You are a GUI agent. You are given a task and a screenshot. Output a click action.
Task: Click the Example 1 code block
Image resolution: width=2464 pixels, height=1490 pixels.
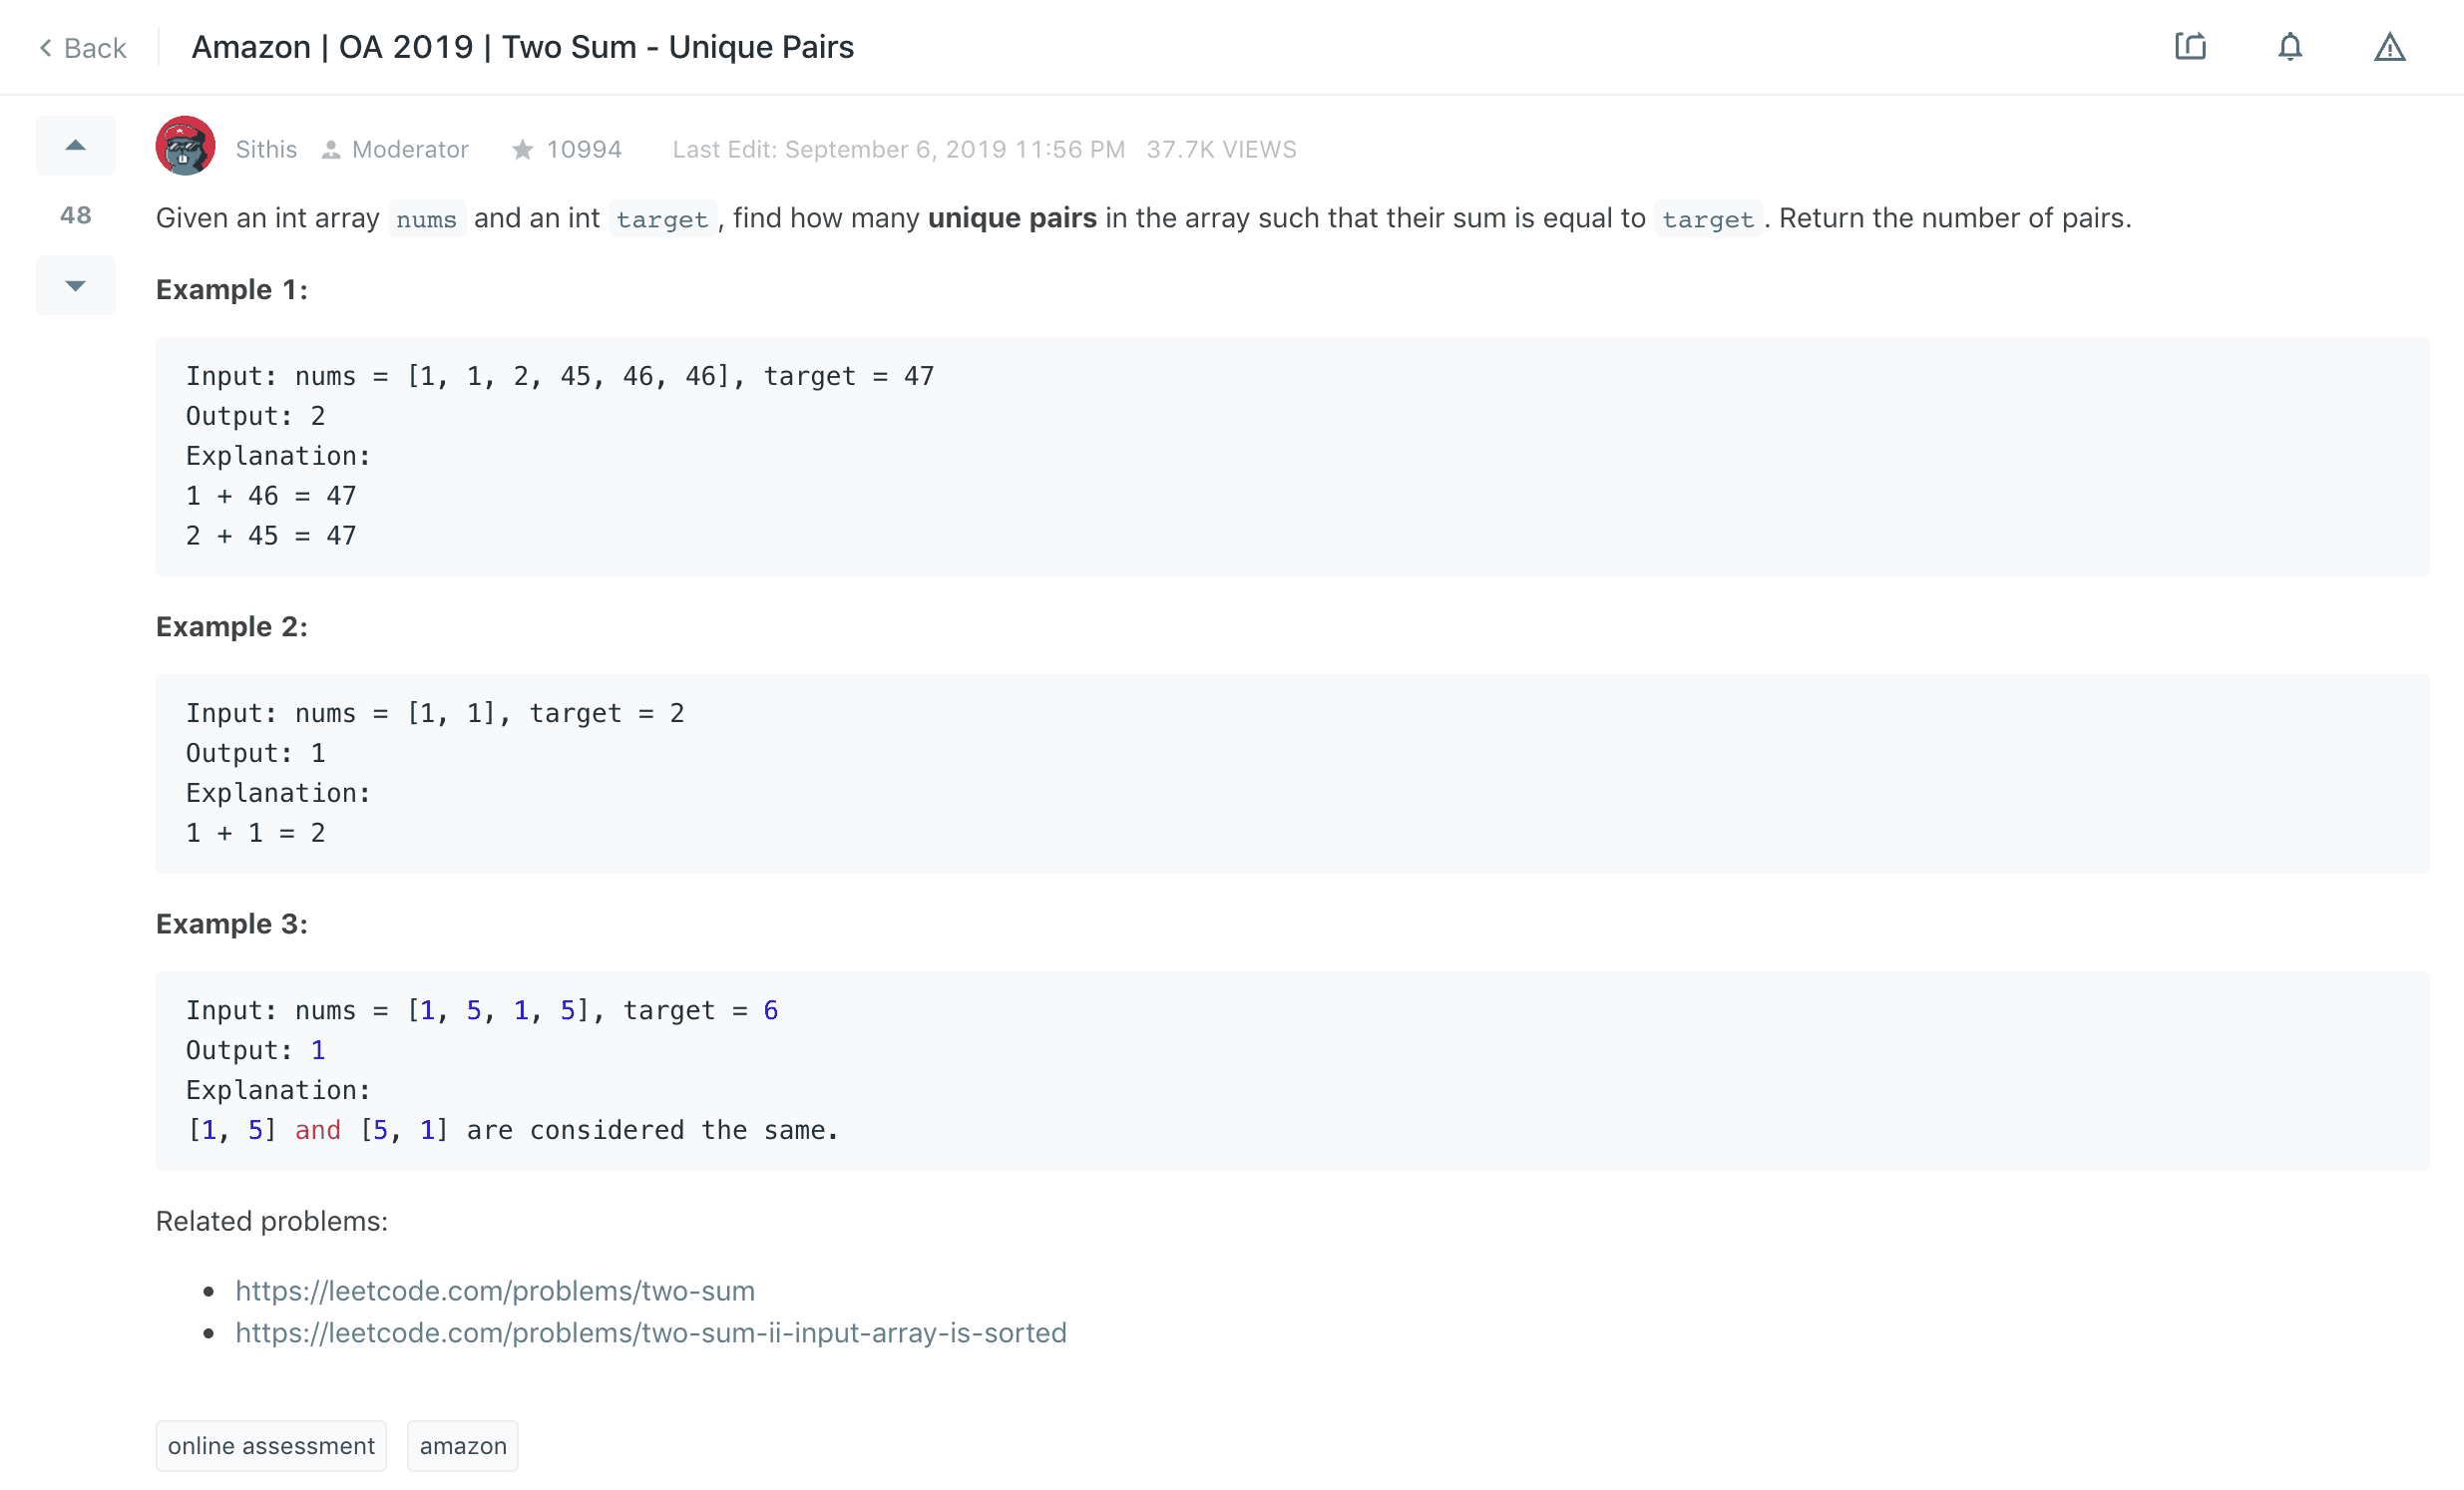(1292, 456)
